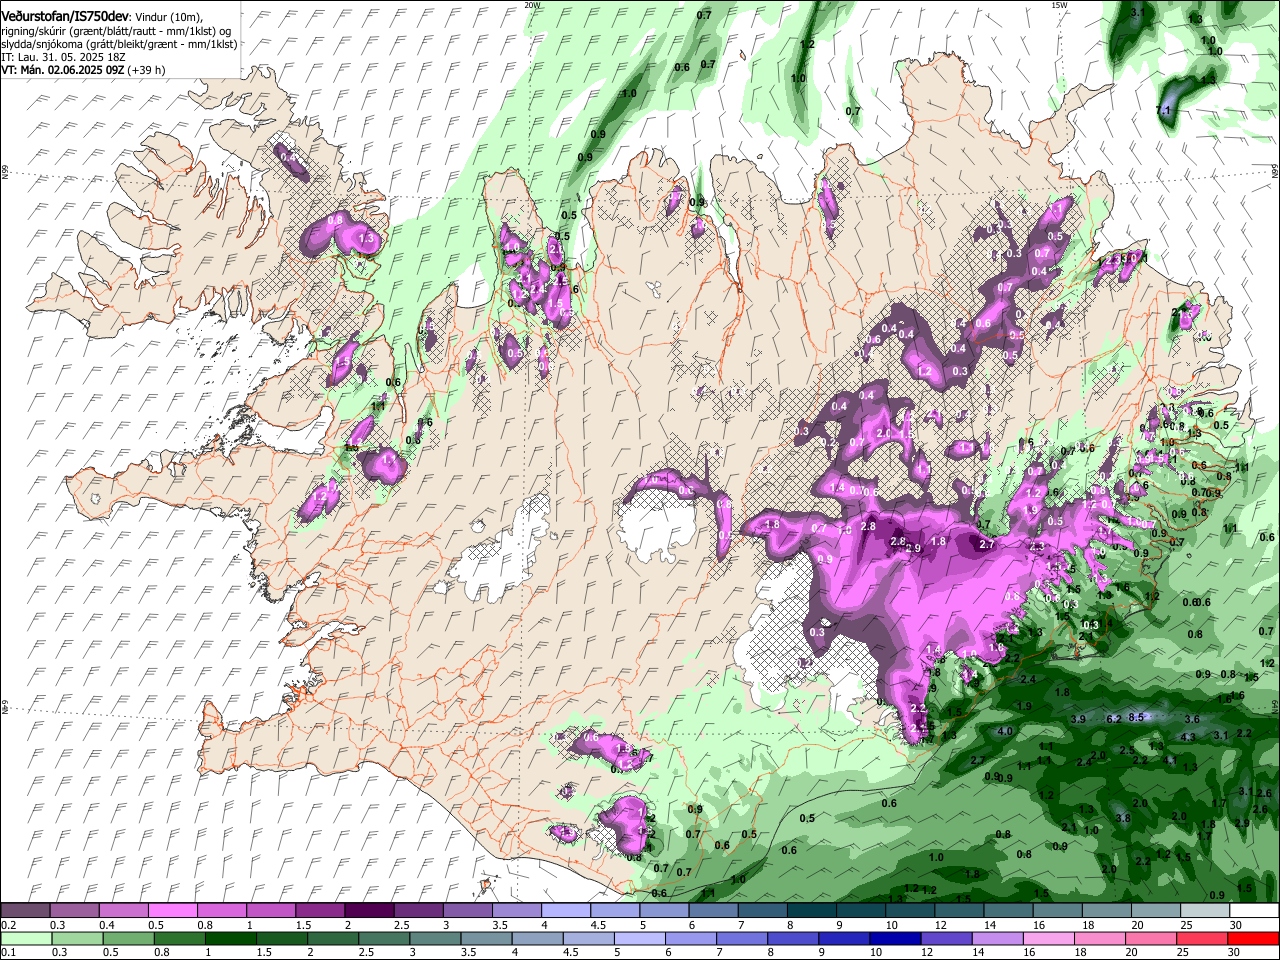Pick deep blue rain swatch between 10 and 12
The width and height of the screenshot is (1280, 960).
pyautogui.click(x=896, y=939)
